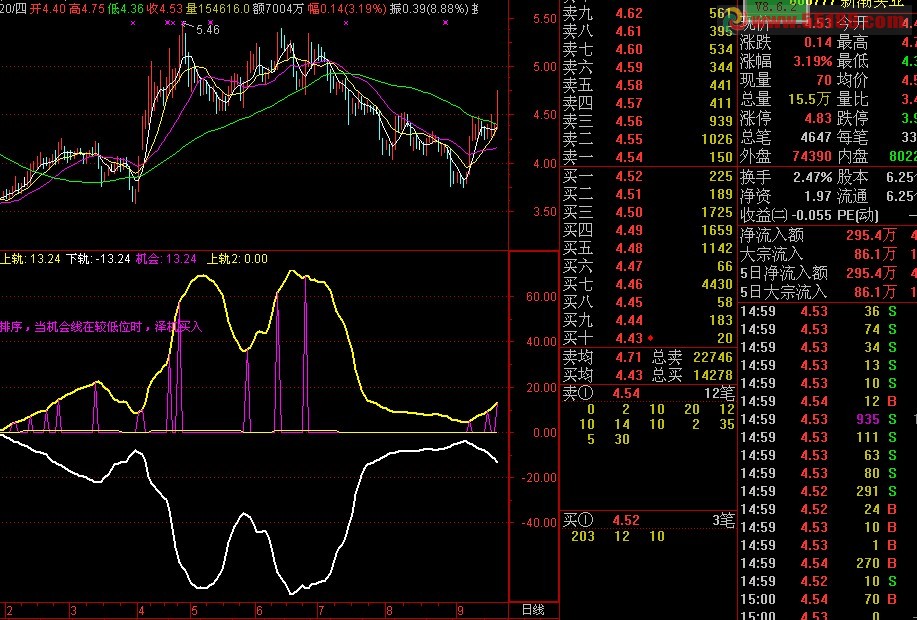Click the 收益(二) value -0.055
This screenshot has width=917, height=620.
[810, 215]
